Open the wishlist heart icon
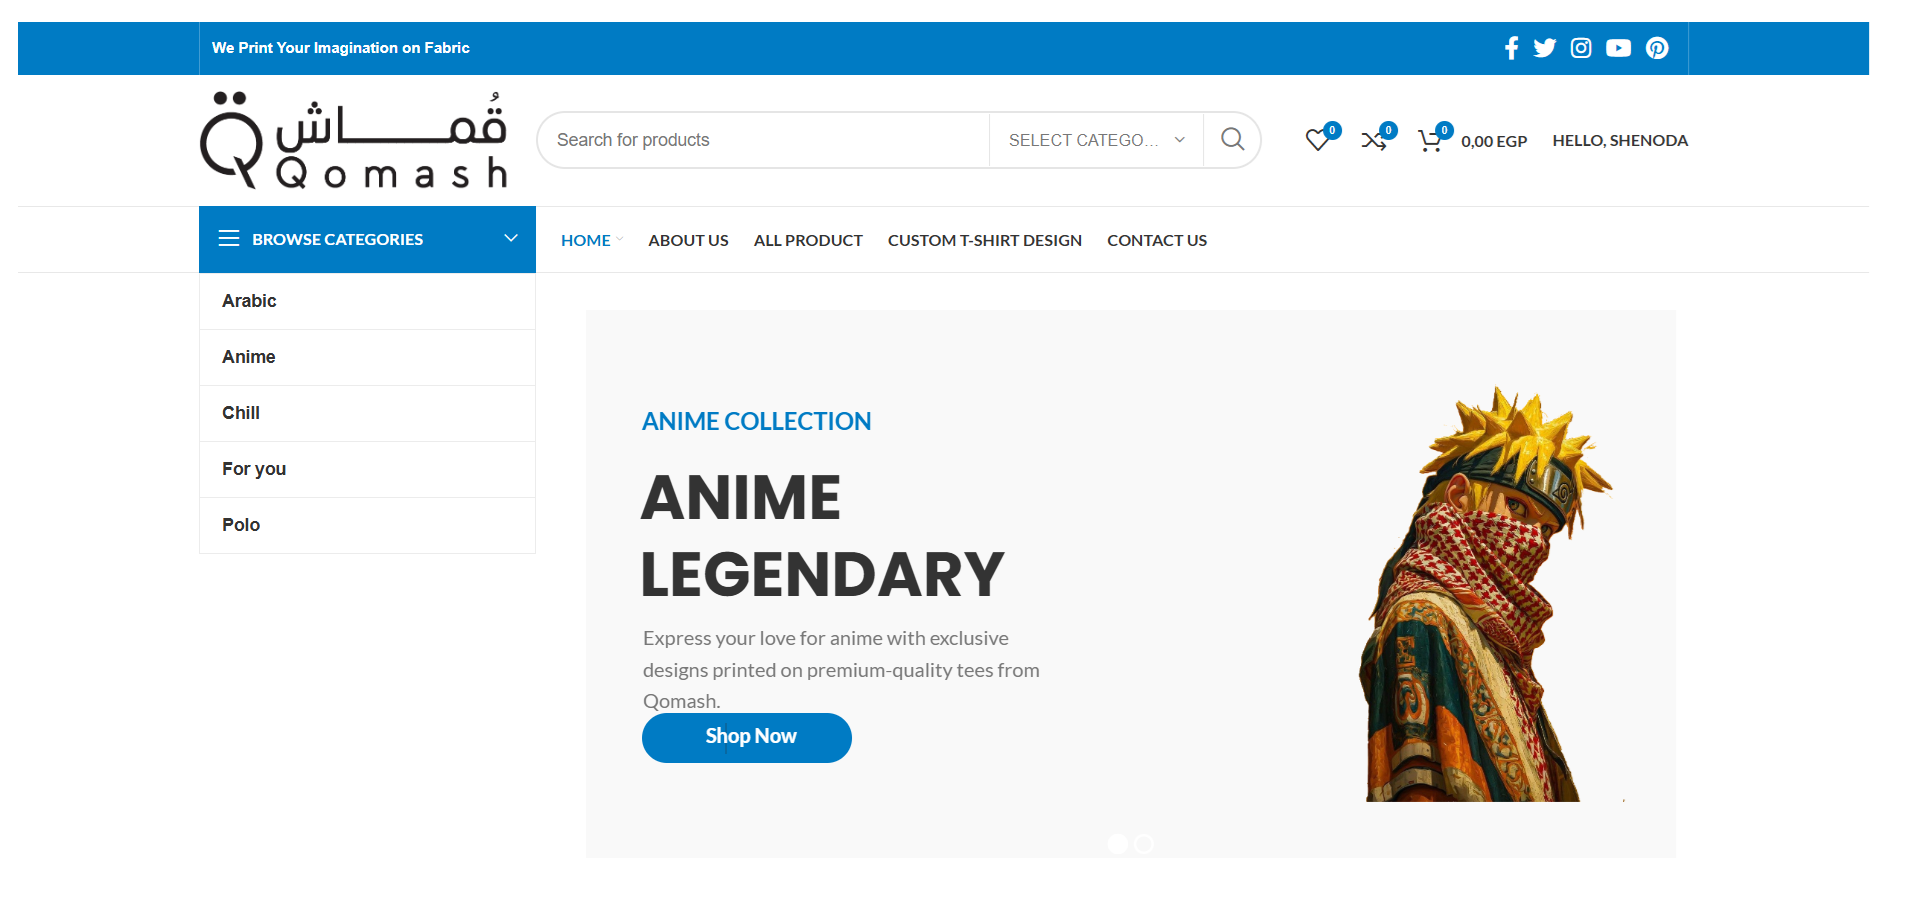1919x909 pixels. pos(1318,140)
